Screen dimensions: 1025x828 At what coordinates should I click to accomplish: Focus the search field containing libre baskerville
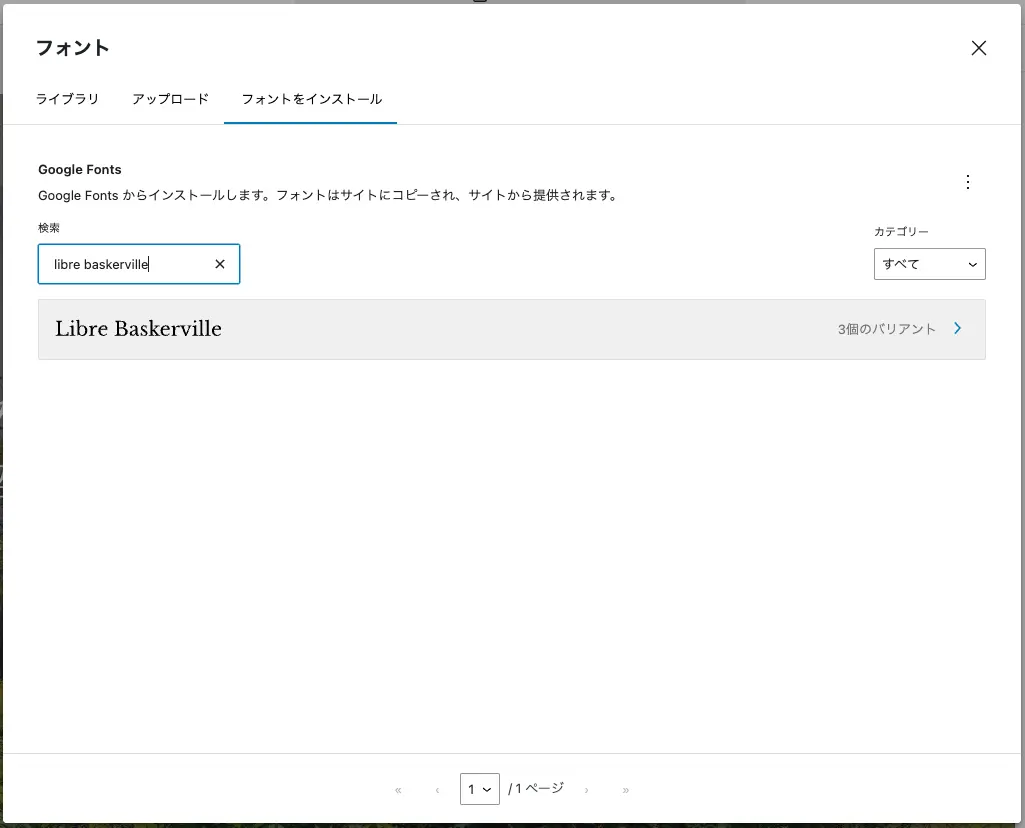click(x=125, y=264)
